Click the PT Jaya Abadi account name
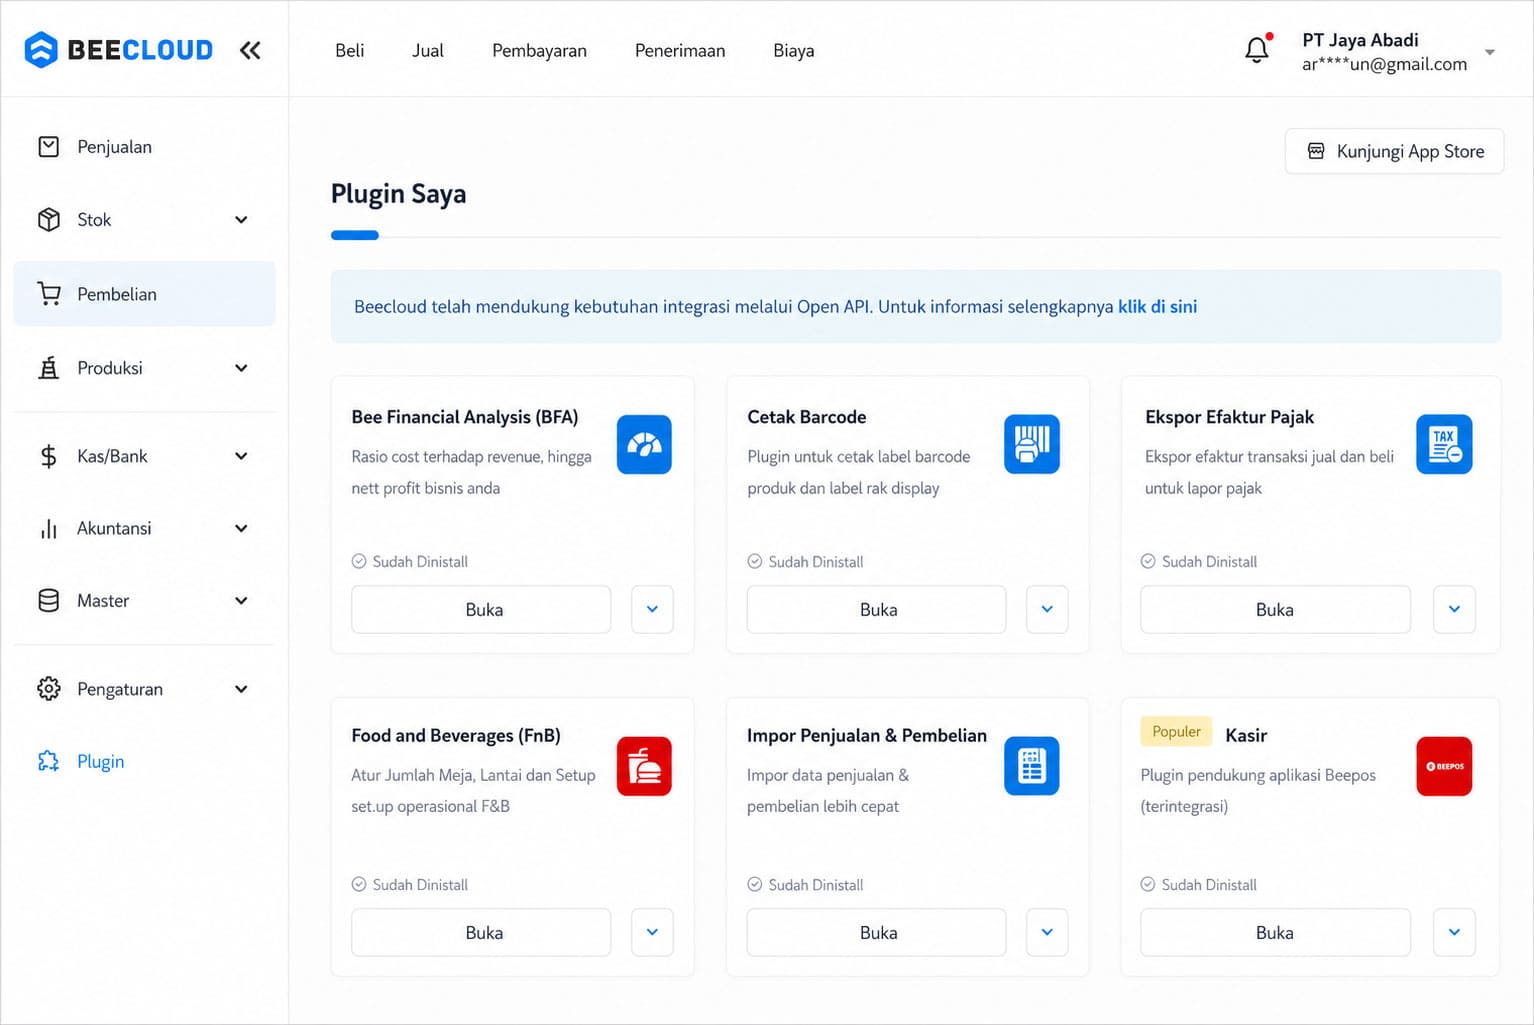Image resolution: width=1534 pixels, height=1025 pixels. pos(1360,40)
